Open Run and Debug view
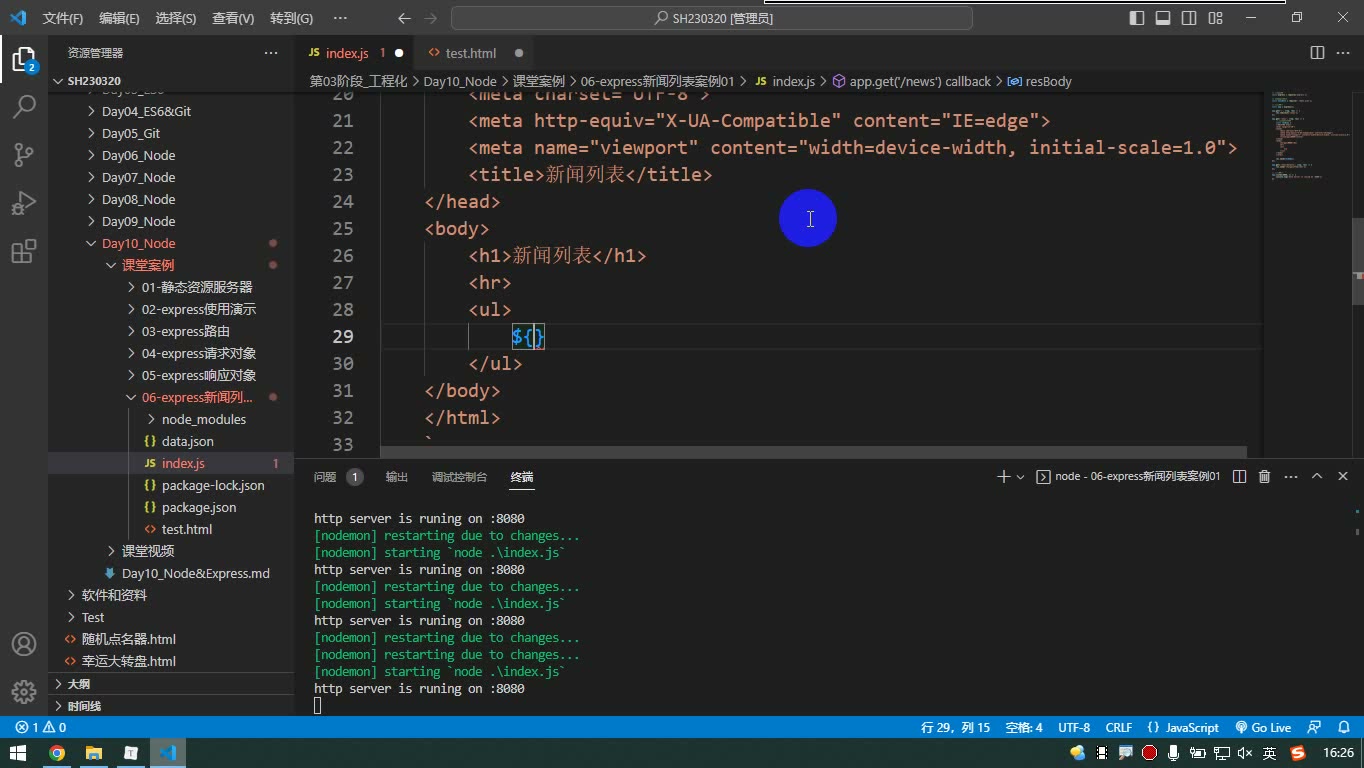Viewport: 1364px width, 768px height. coord(24,202)
